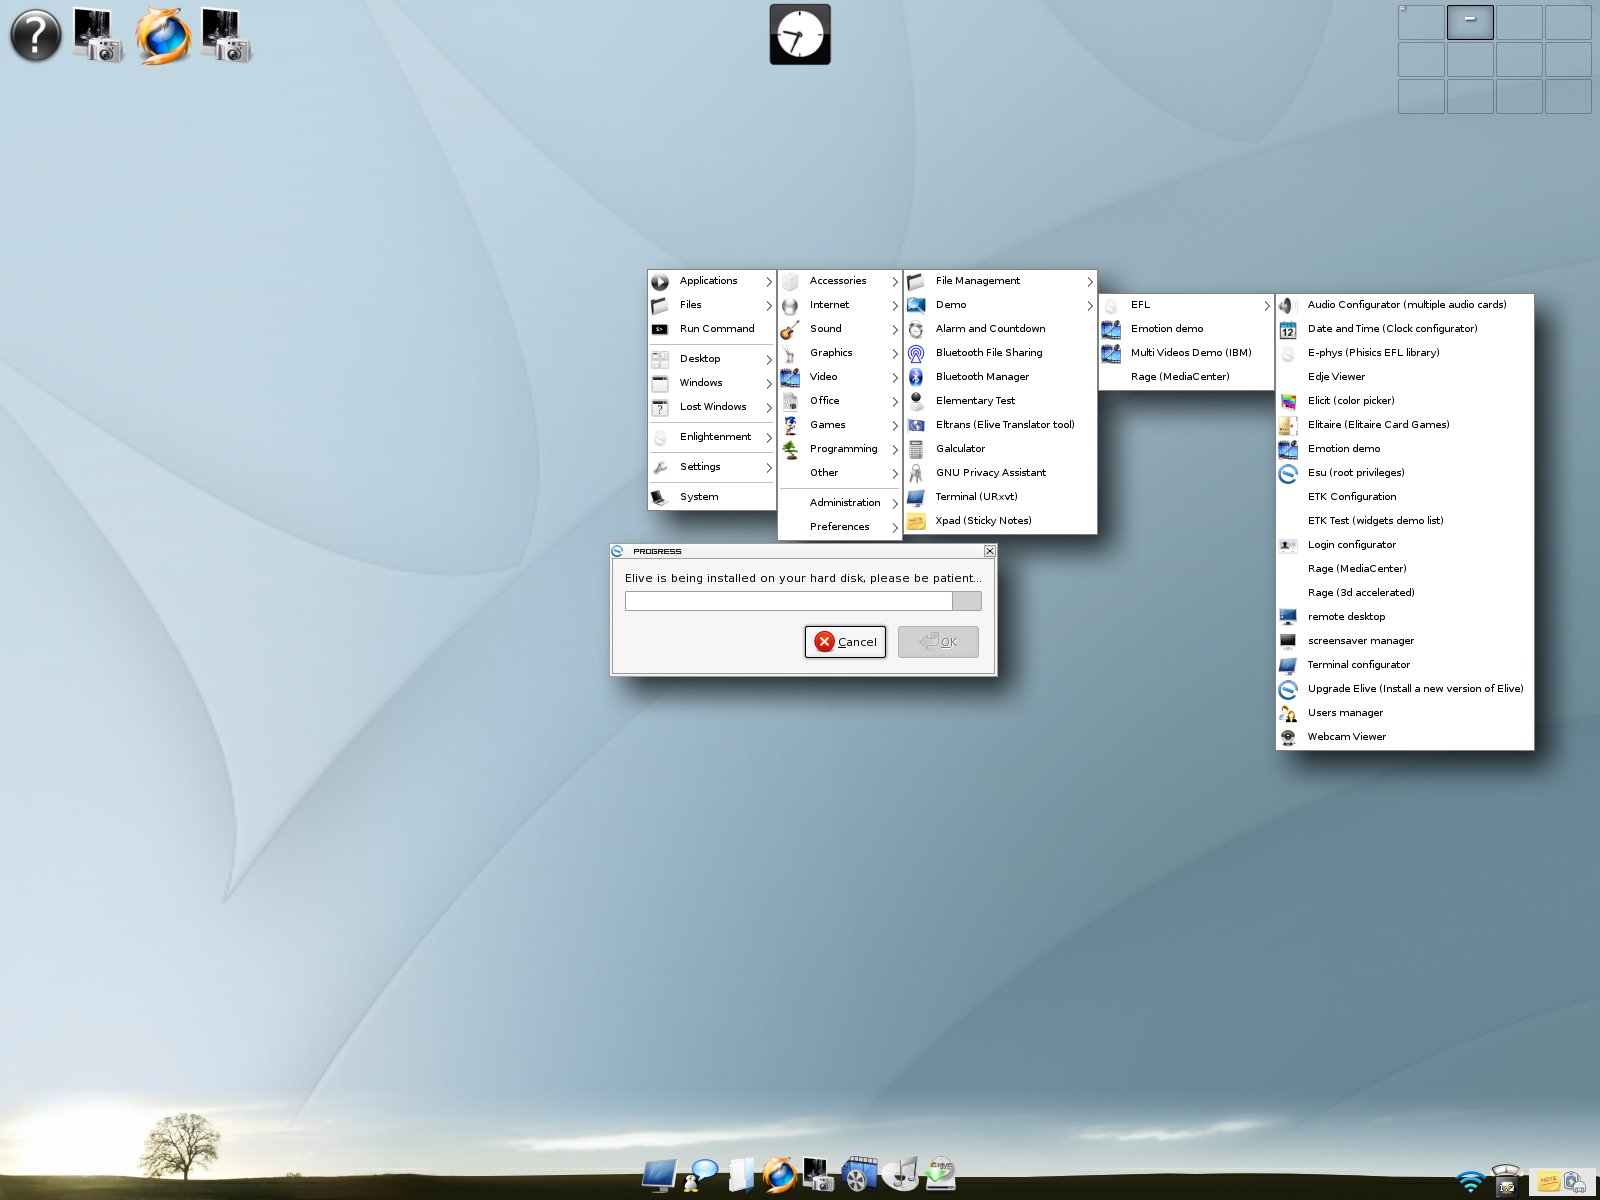
Task: Expand the Lost Windows submenu
Action: [712, 407]
